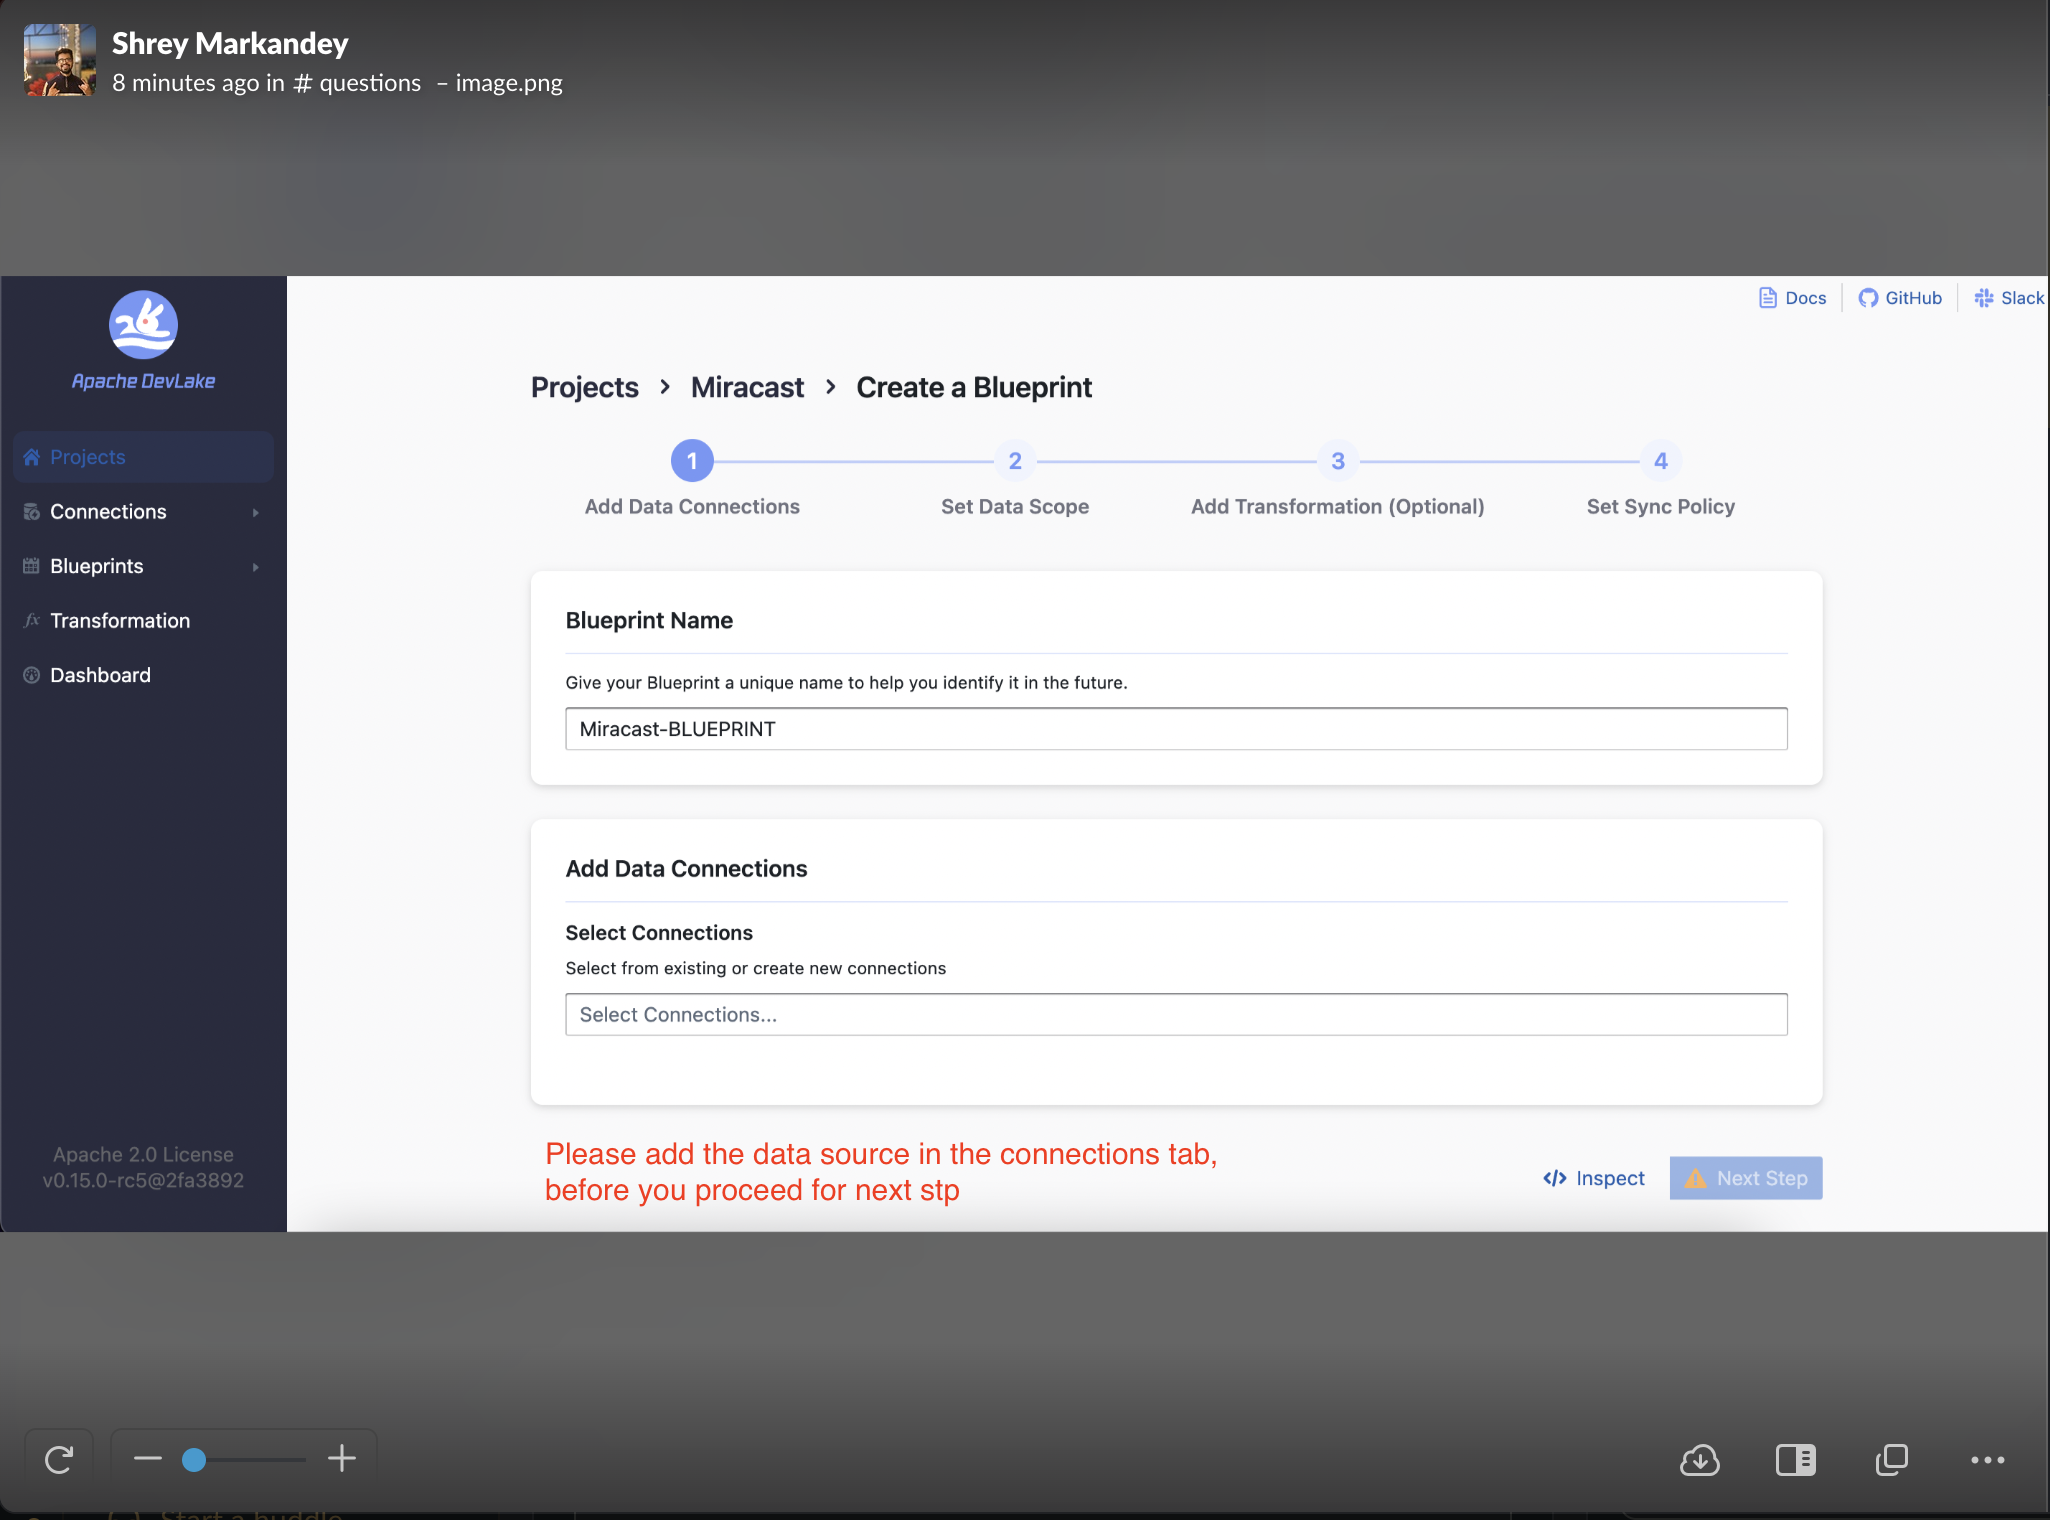Download the image using the download icon
The image size is (2050, 1520).
pyautogui.click(x=1701, y=1460)
